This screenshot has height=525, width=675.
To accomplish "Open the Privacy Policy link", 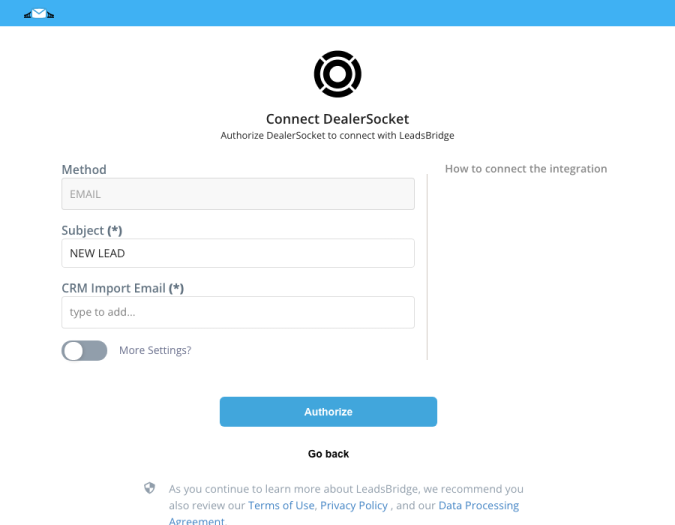I will pyautogui.click(x=354, y=505).
